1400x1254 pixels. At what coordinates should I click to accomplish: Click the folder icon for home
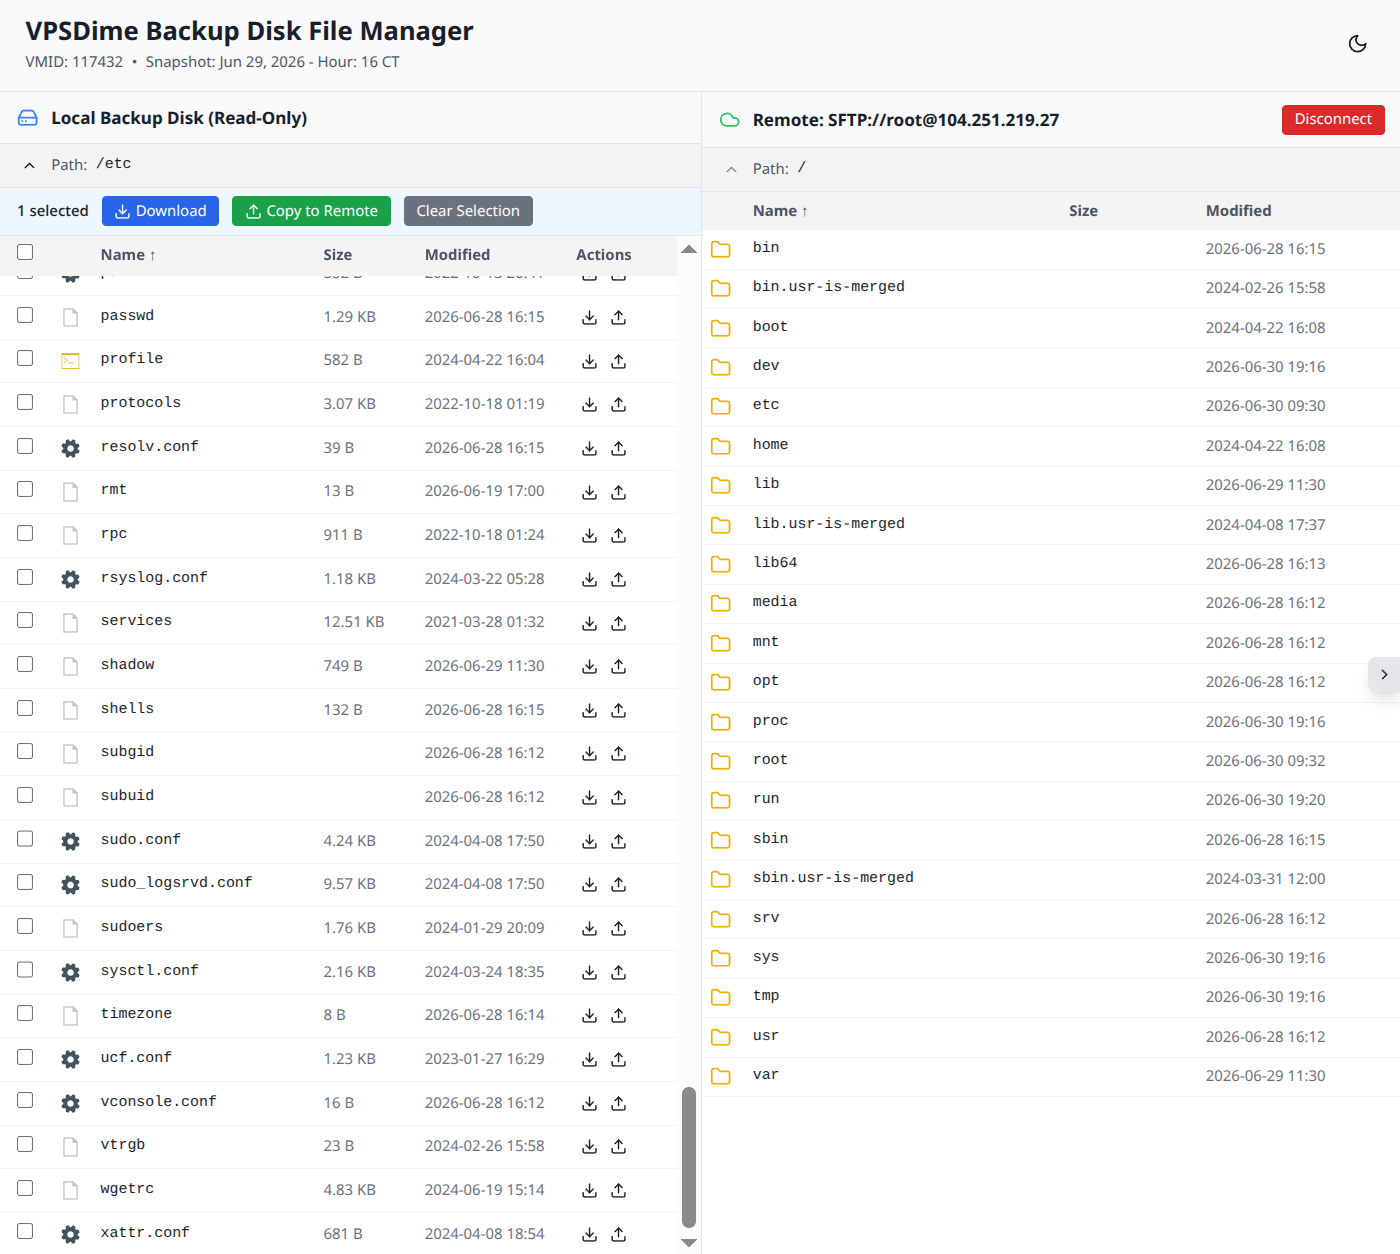pyautogui.click(x=721, y=445)
